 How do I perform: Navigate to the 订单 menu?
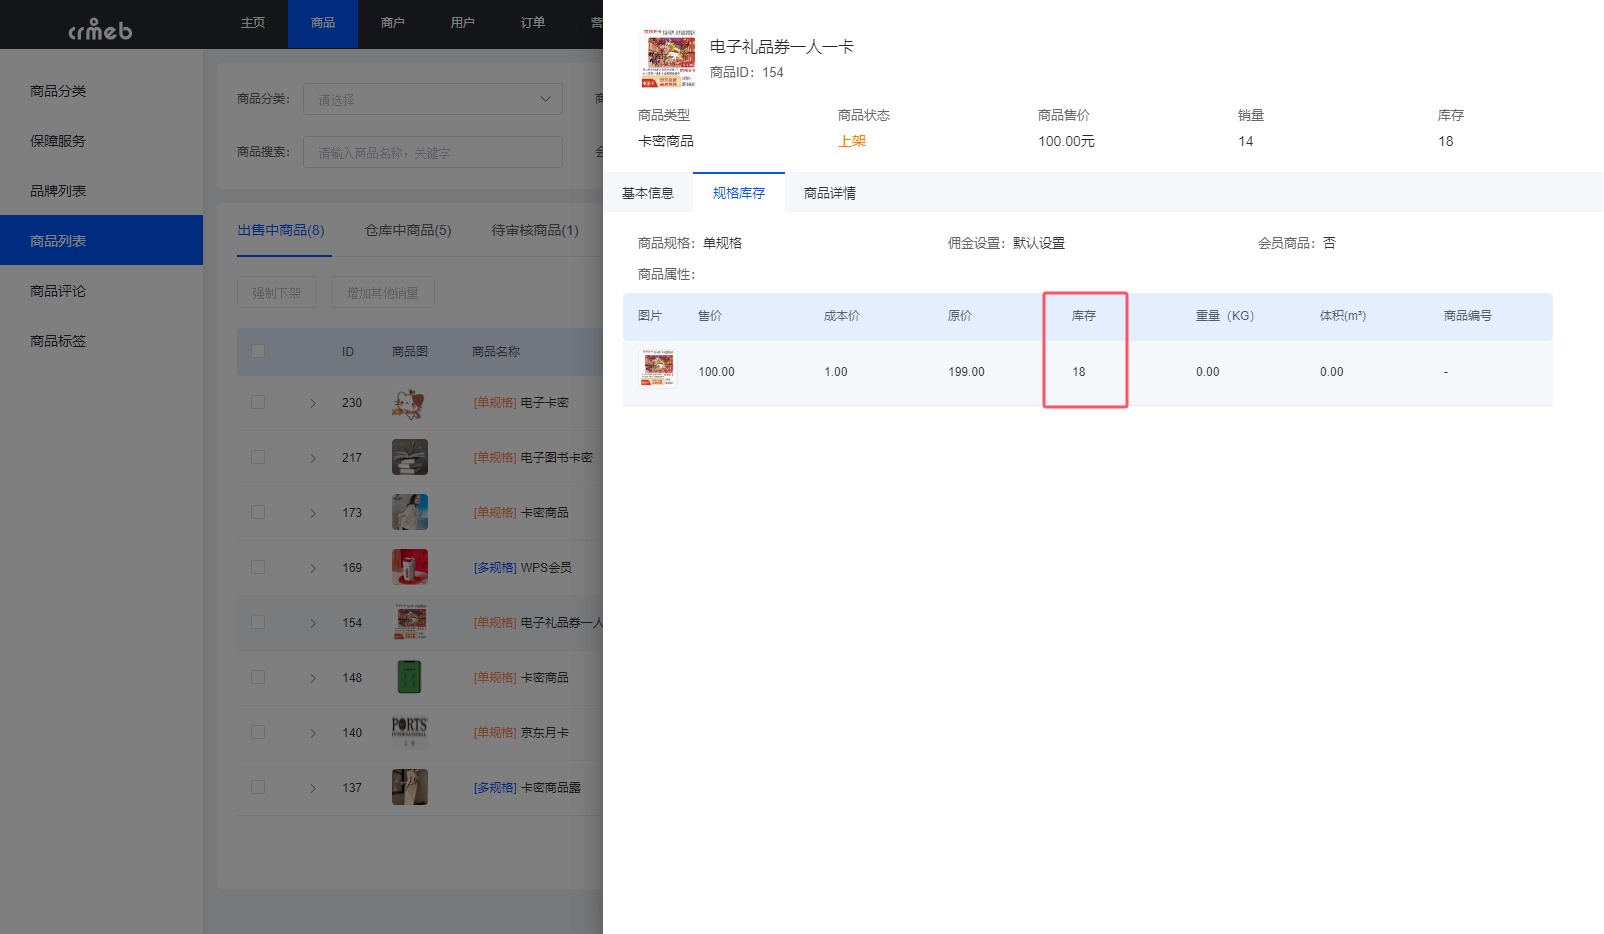532,23
